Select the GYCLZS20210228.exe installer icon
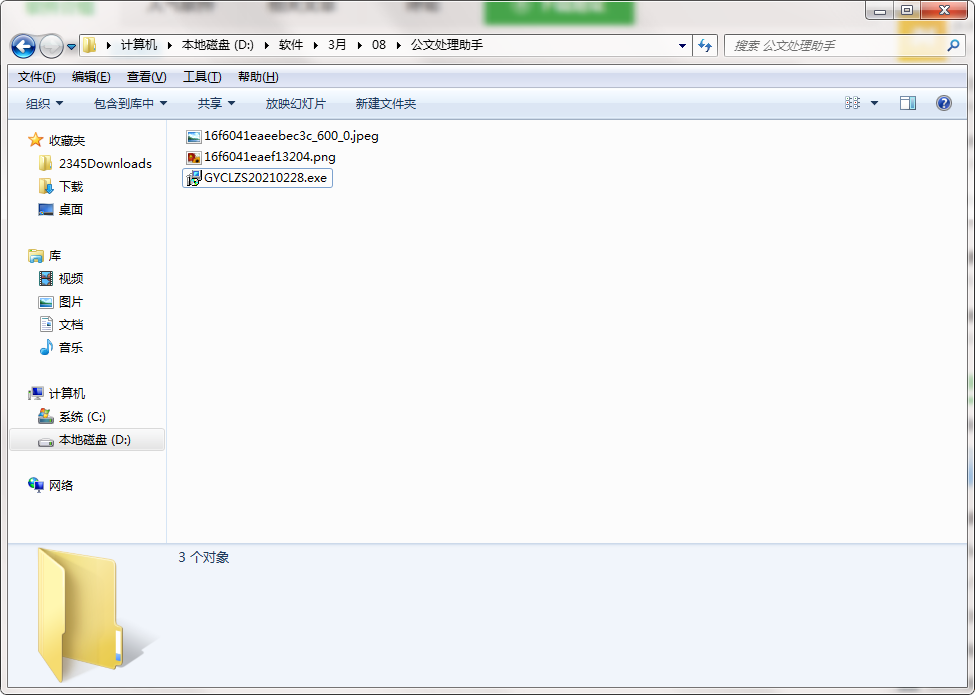 pyautogui.click(x=194, y=178)
